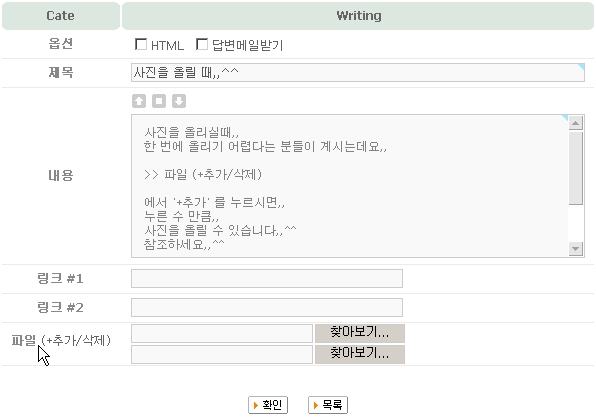Click the second 찾아보기 browse button
The image size is (596, 417).
360,354
